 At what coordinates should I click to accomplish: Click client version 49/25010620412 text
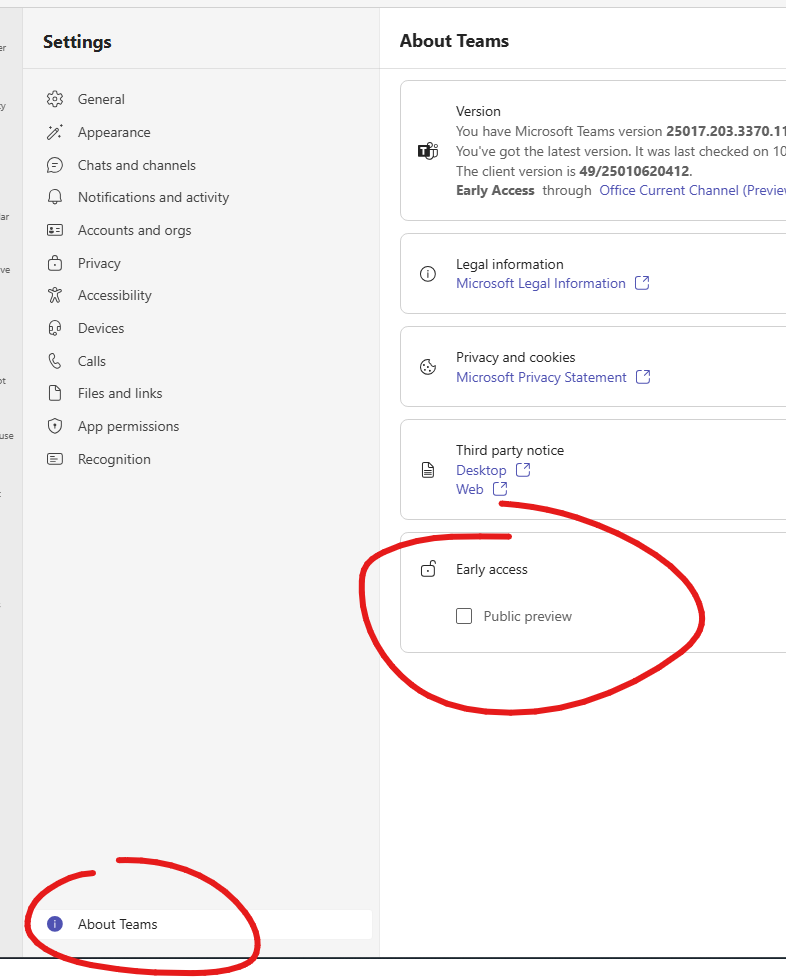point(635,171)
